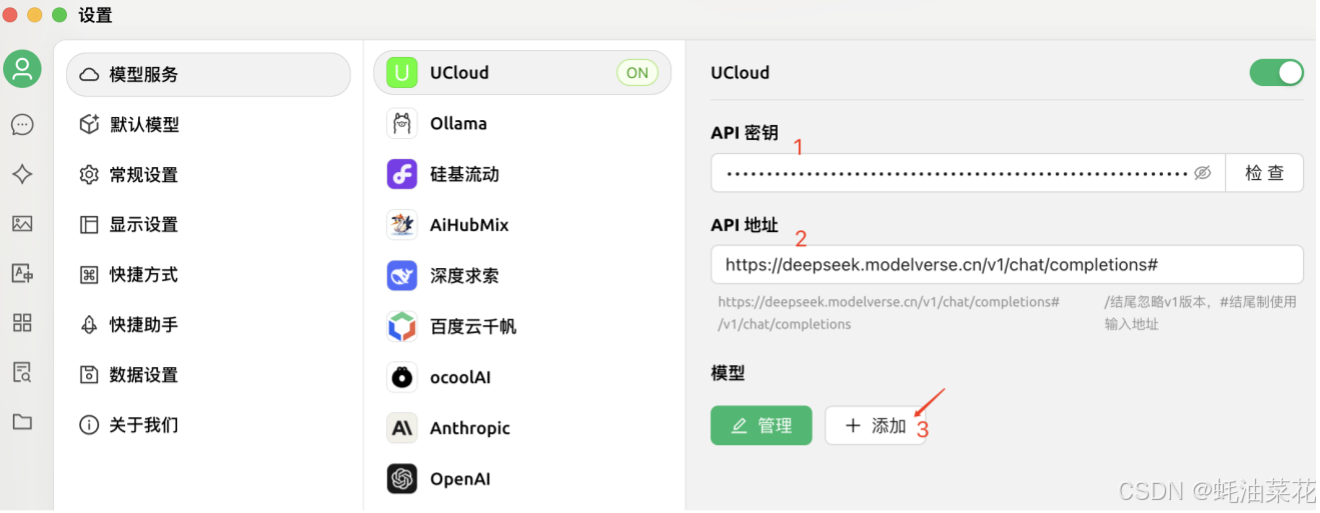Click the macOS yellow minimize button
The height and width of the screenshot is (513, 1320).
pyautogui.click(x=35, y=16)
